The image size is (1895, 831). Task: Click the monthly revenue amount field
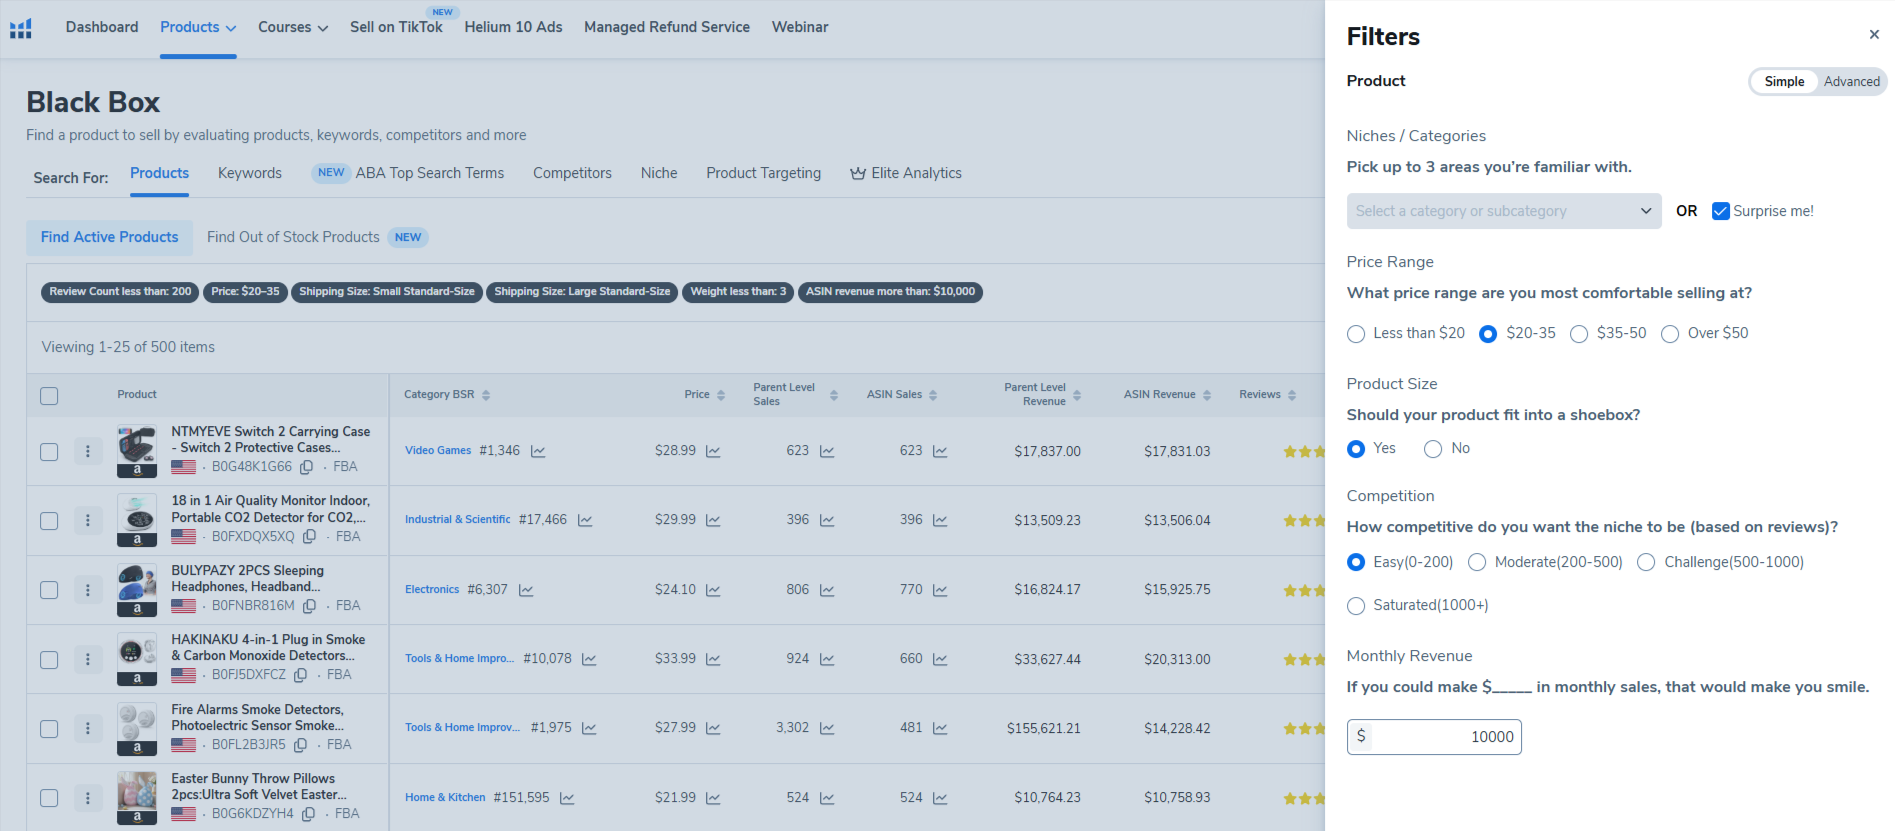coord(1434,737)
